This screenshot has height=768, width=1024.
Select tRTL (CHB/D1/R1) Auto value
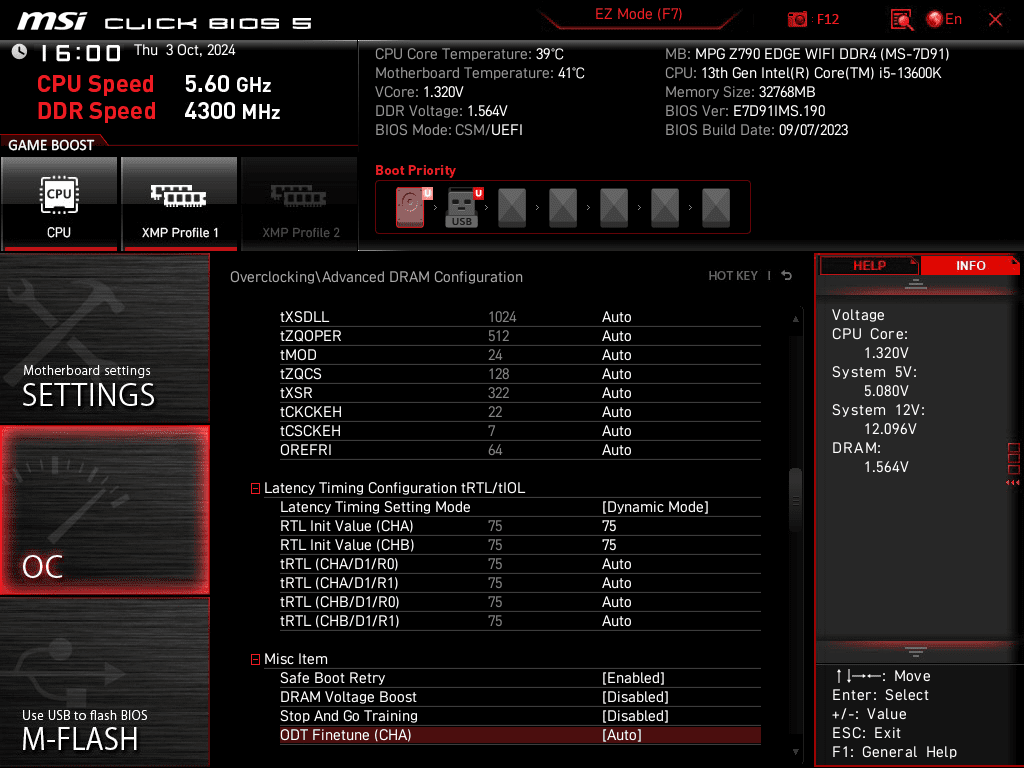point(616,621)
